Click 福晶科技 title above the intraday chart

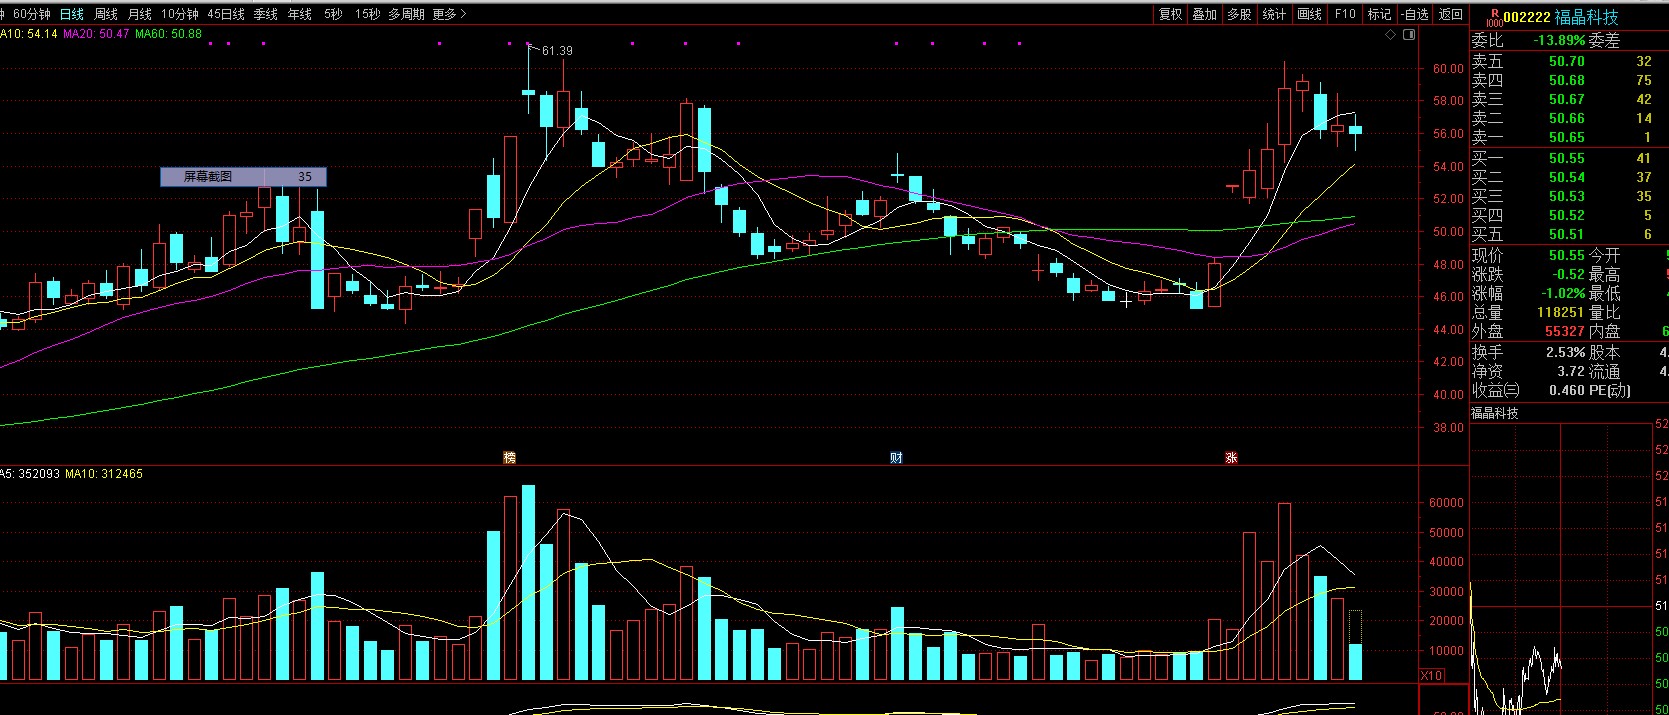pos(1495,413)
